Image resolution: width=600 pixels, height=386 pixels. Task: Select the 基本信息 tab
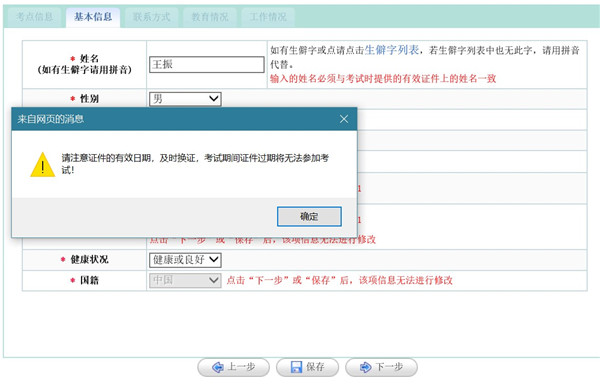click(93, 17)
